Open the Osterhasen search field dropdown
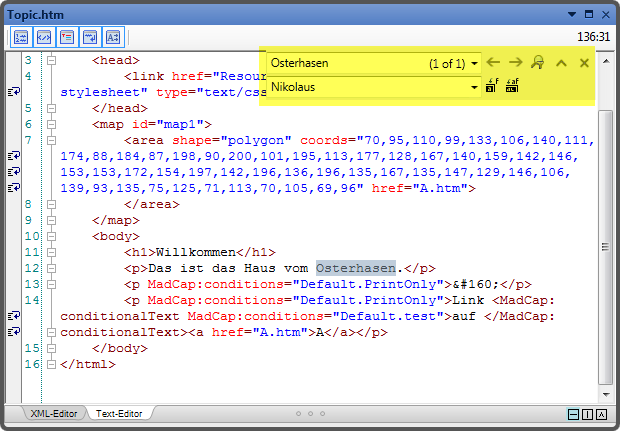The image size is (620, 431). [x=475, y=63]
